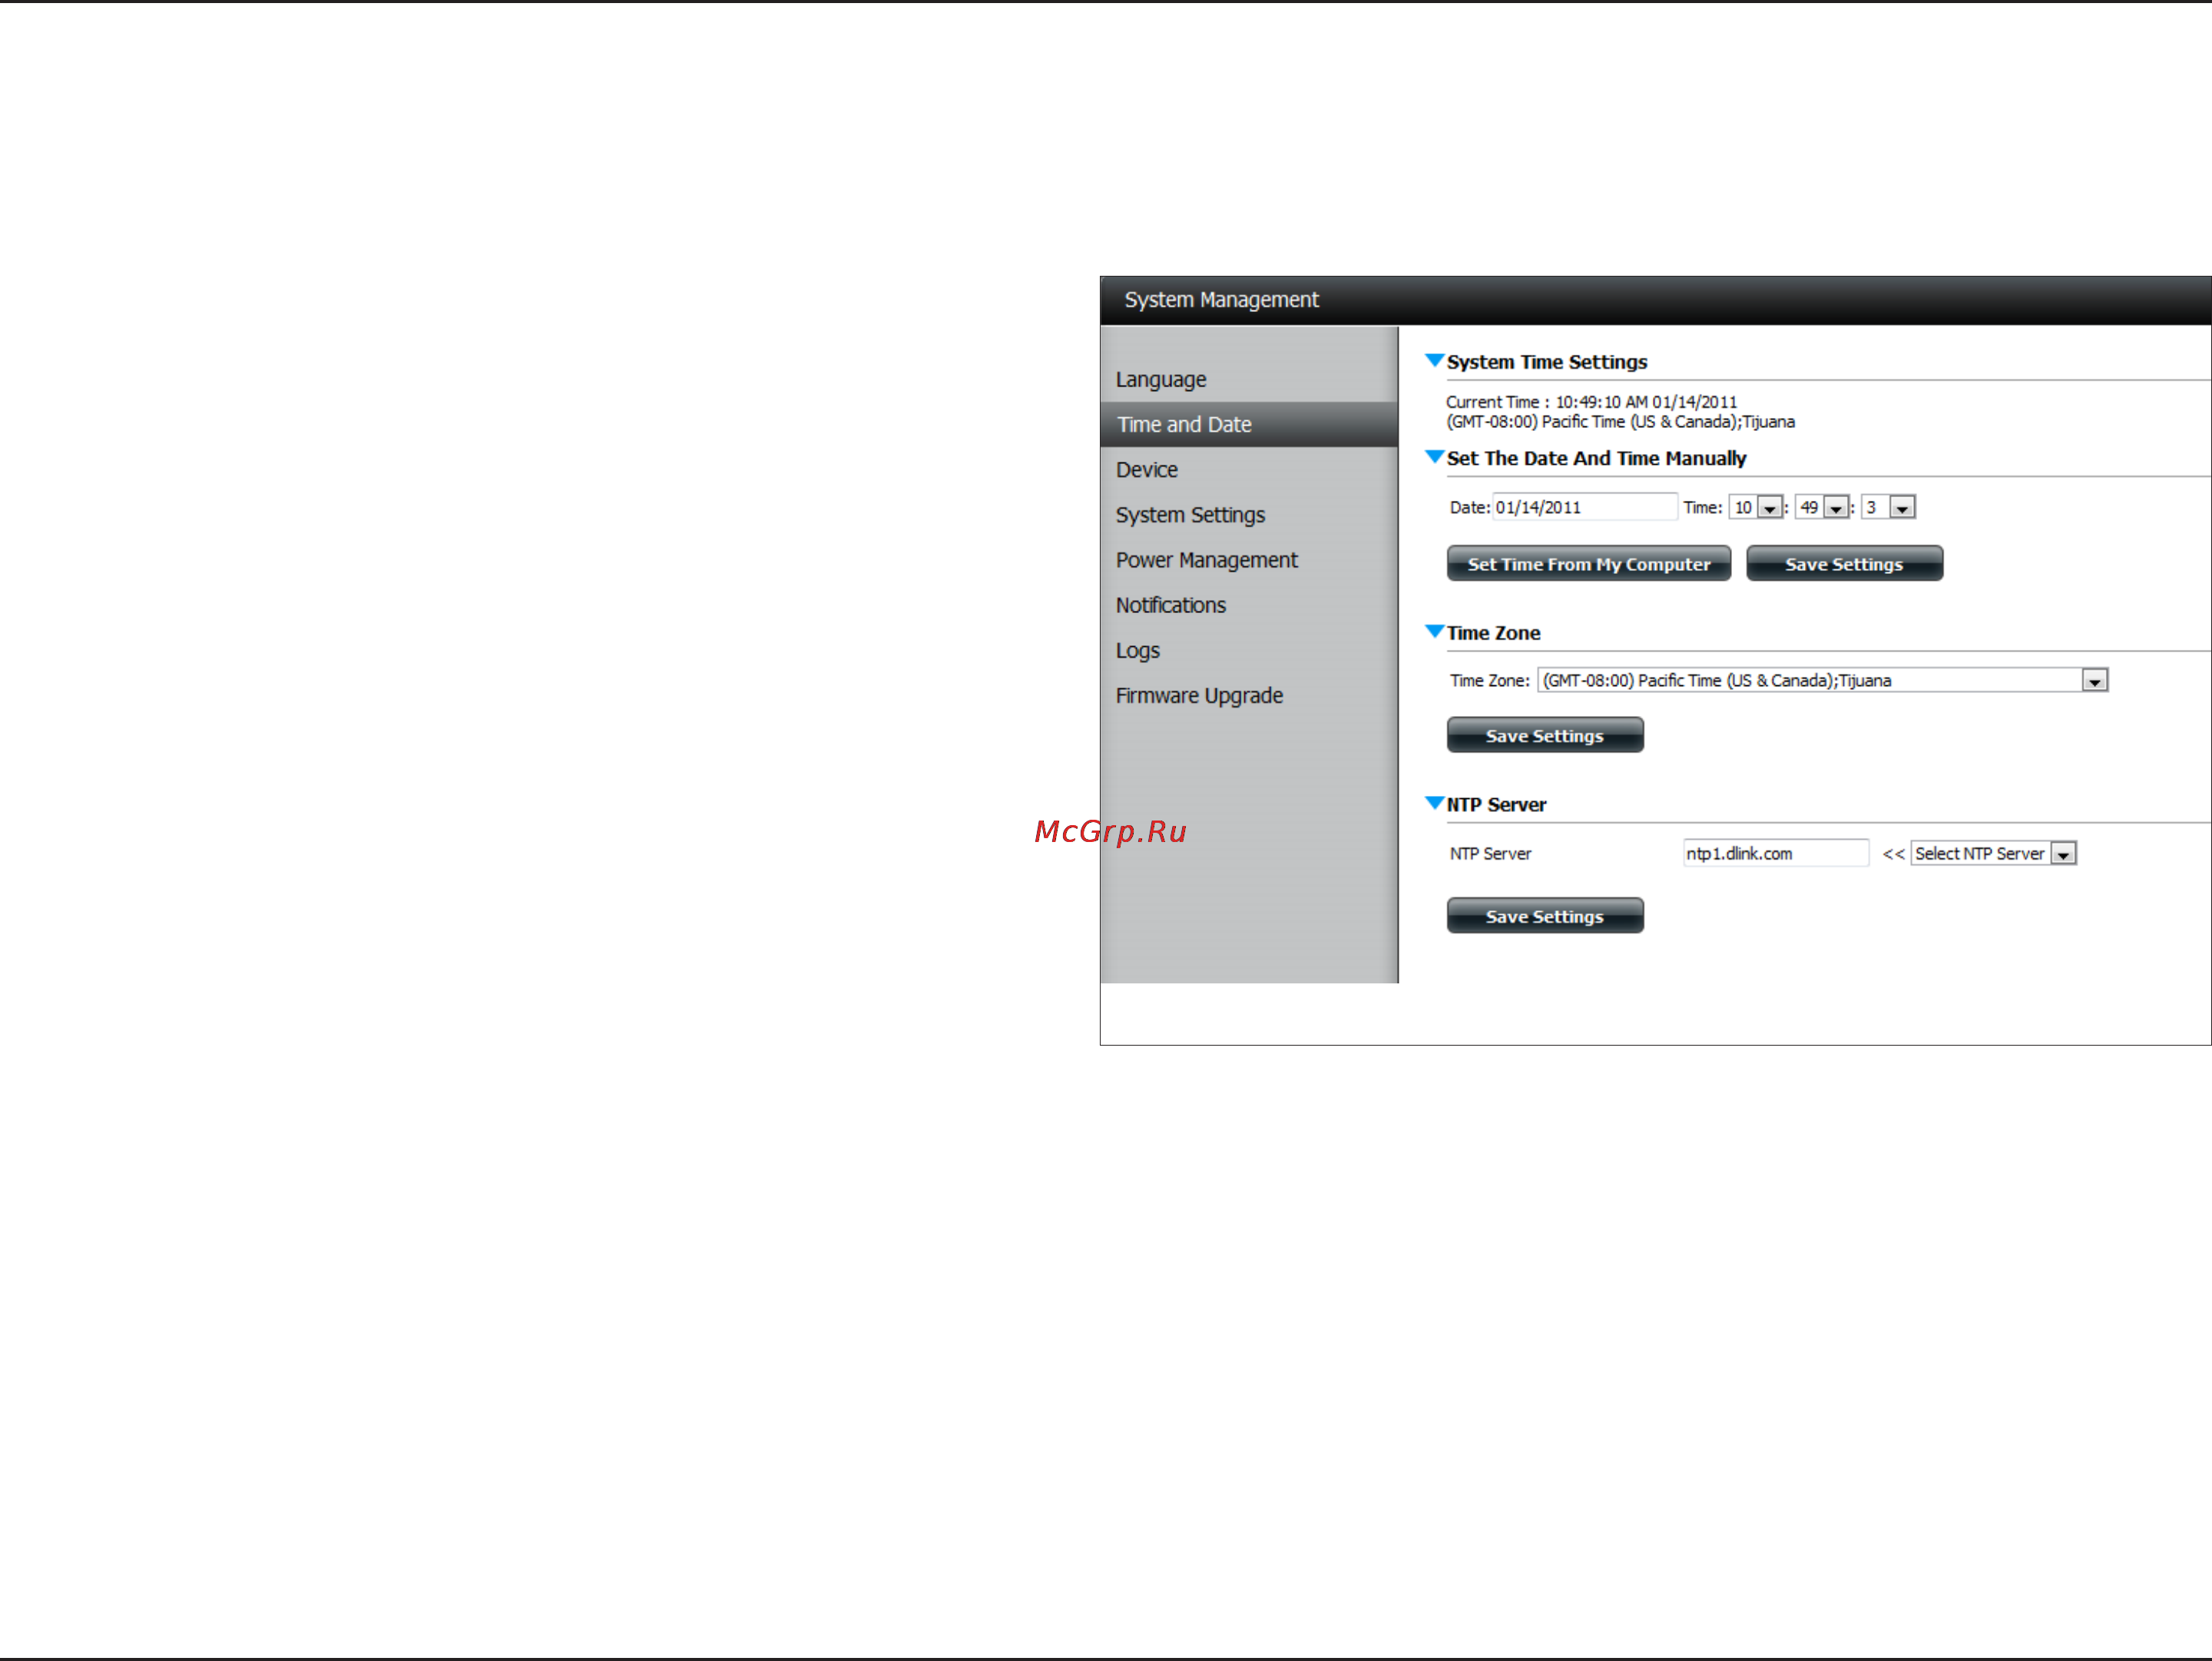Collapse Set The Date And Time Manually triangle
Image resolution: width=2212 pixels, height=1661 pixels.
tap(1434, 457)
